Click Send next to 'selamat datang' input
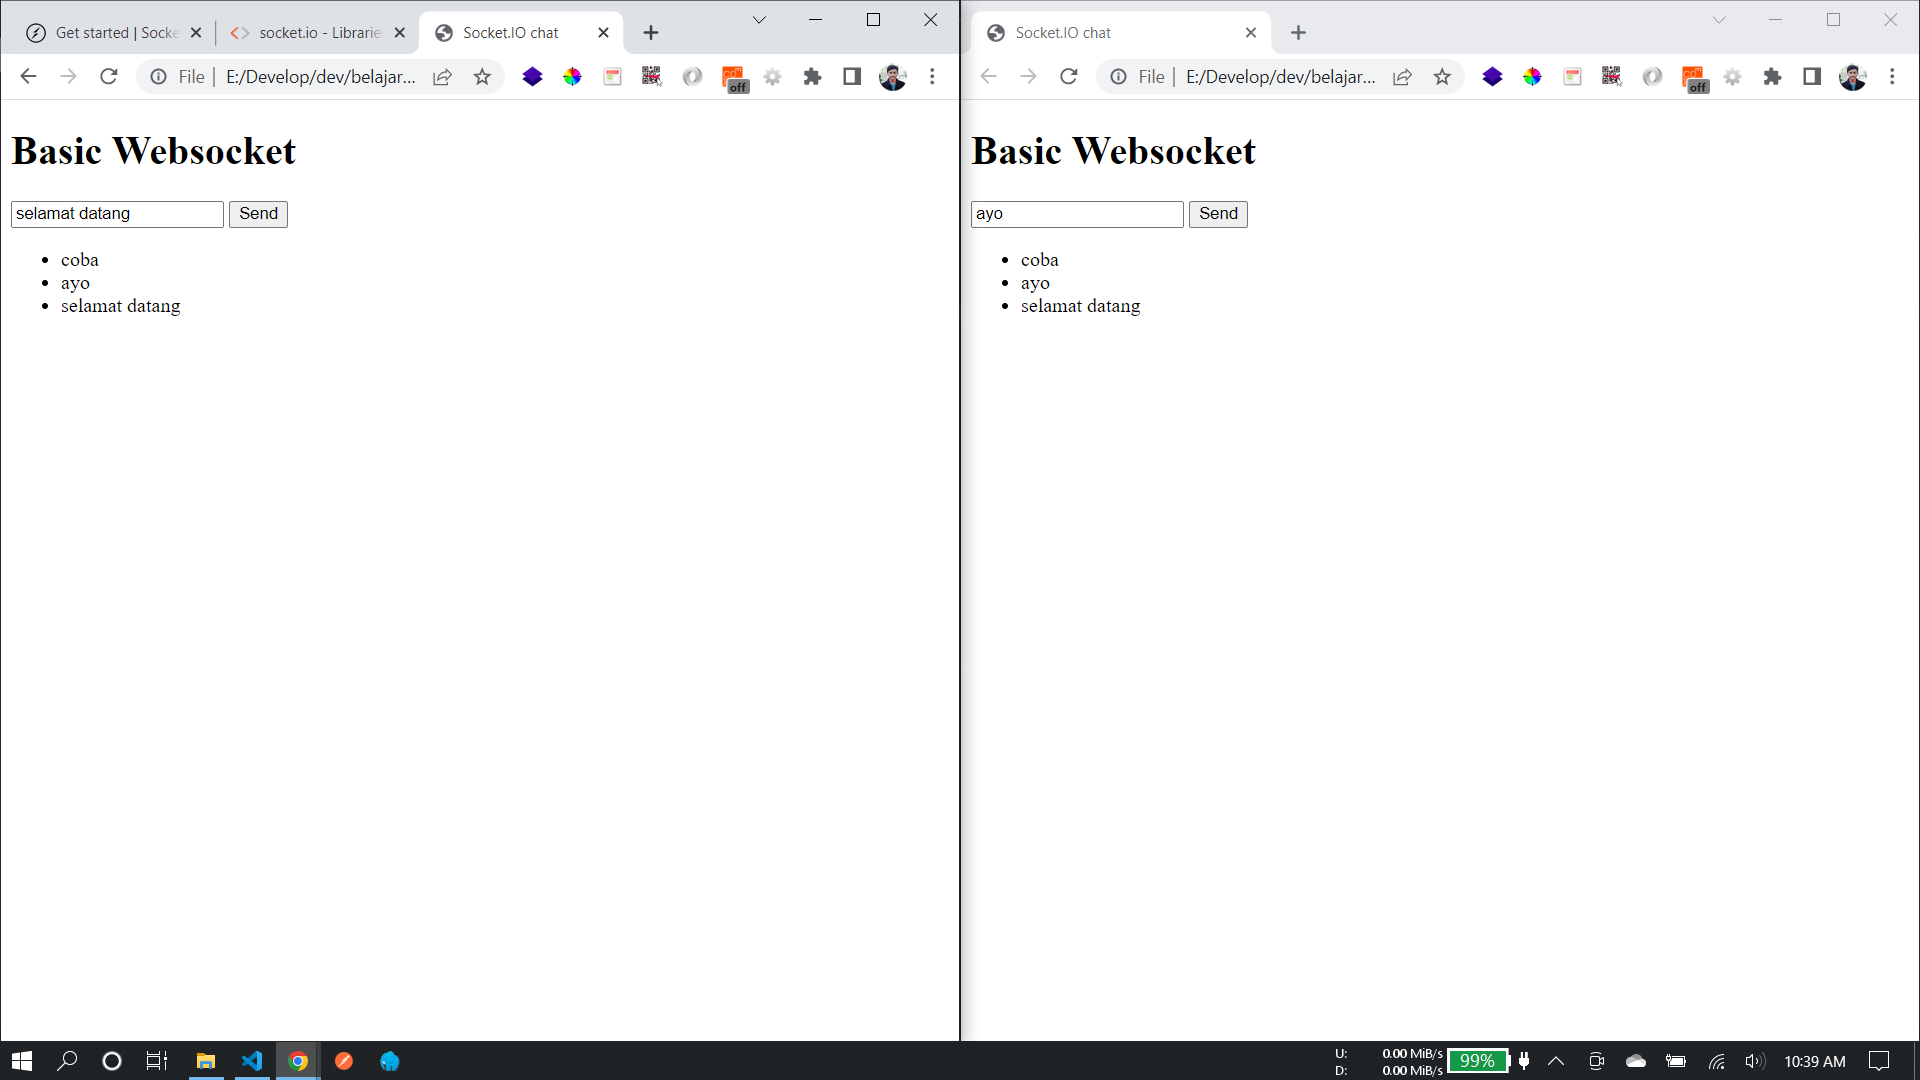This screenshot has width=1920, height=1080. [258, 214]
